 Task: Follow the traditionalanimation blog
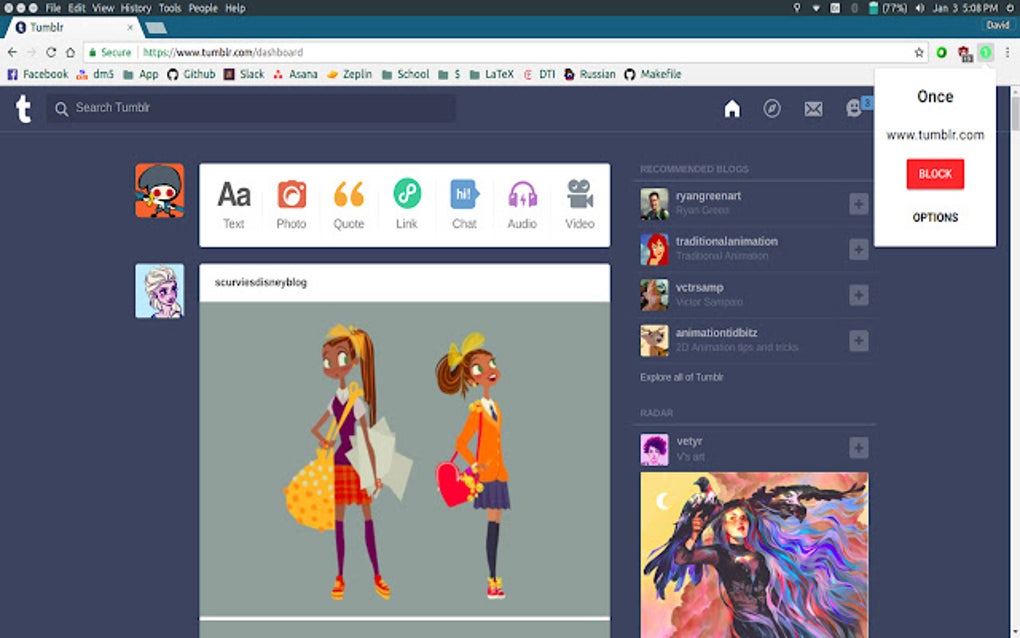click(858, 249)
